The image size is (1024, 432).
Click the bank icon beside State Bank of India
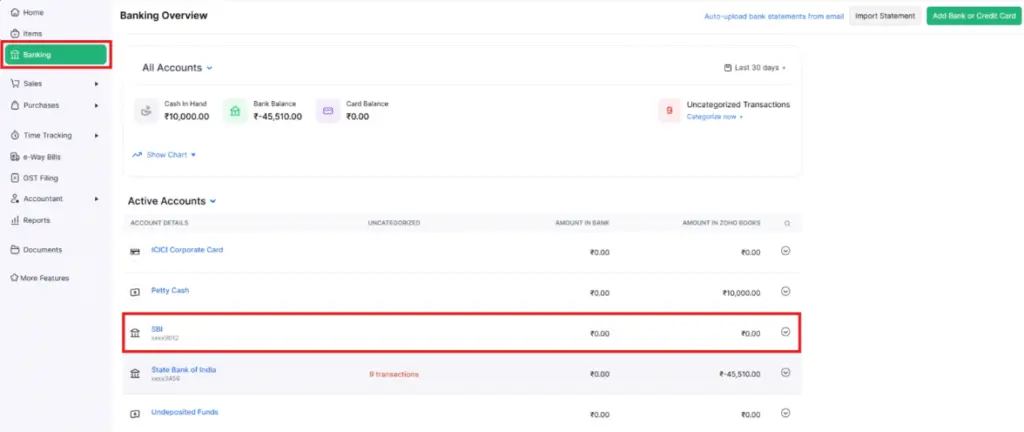coord(135,374)
